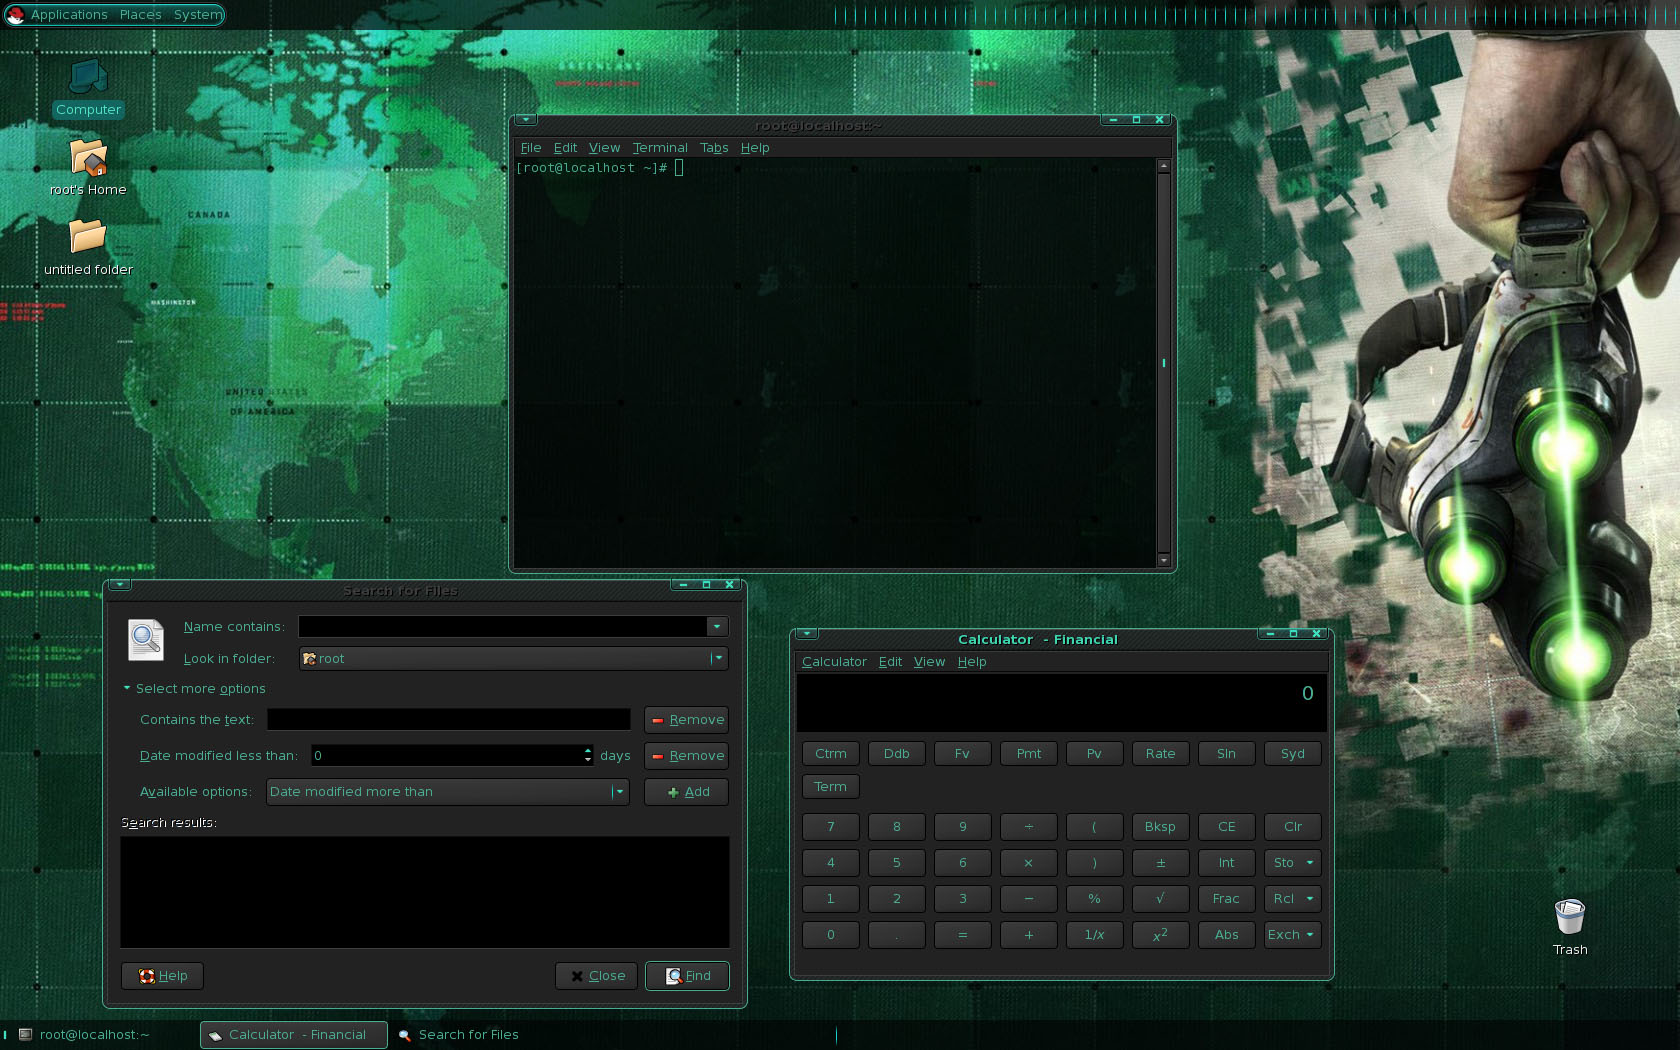The height and width of the screenshot is (1050, 1680).
Task: Click the Calculator divide button
Action: 1028,827
